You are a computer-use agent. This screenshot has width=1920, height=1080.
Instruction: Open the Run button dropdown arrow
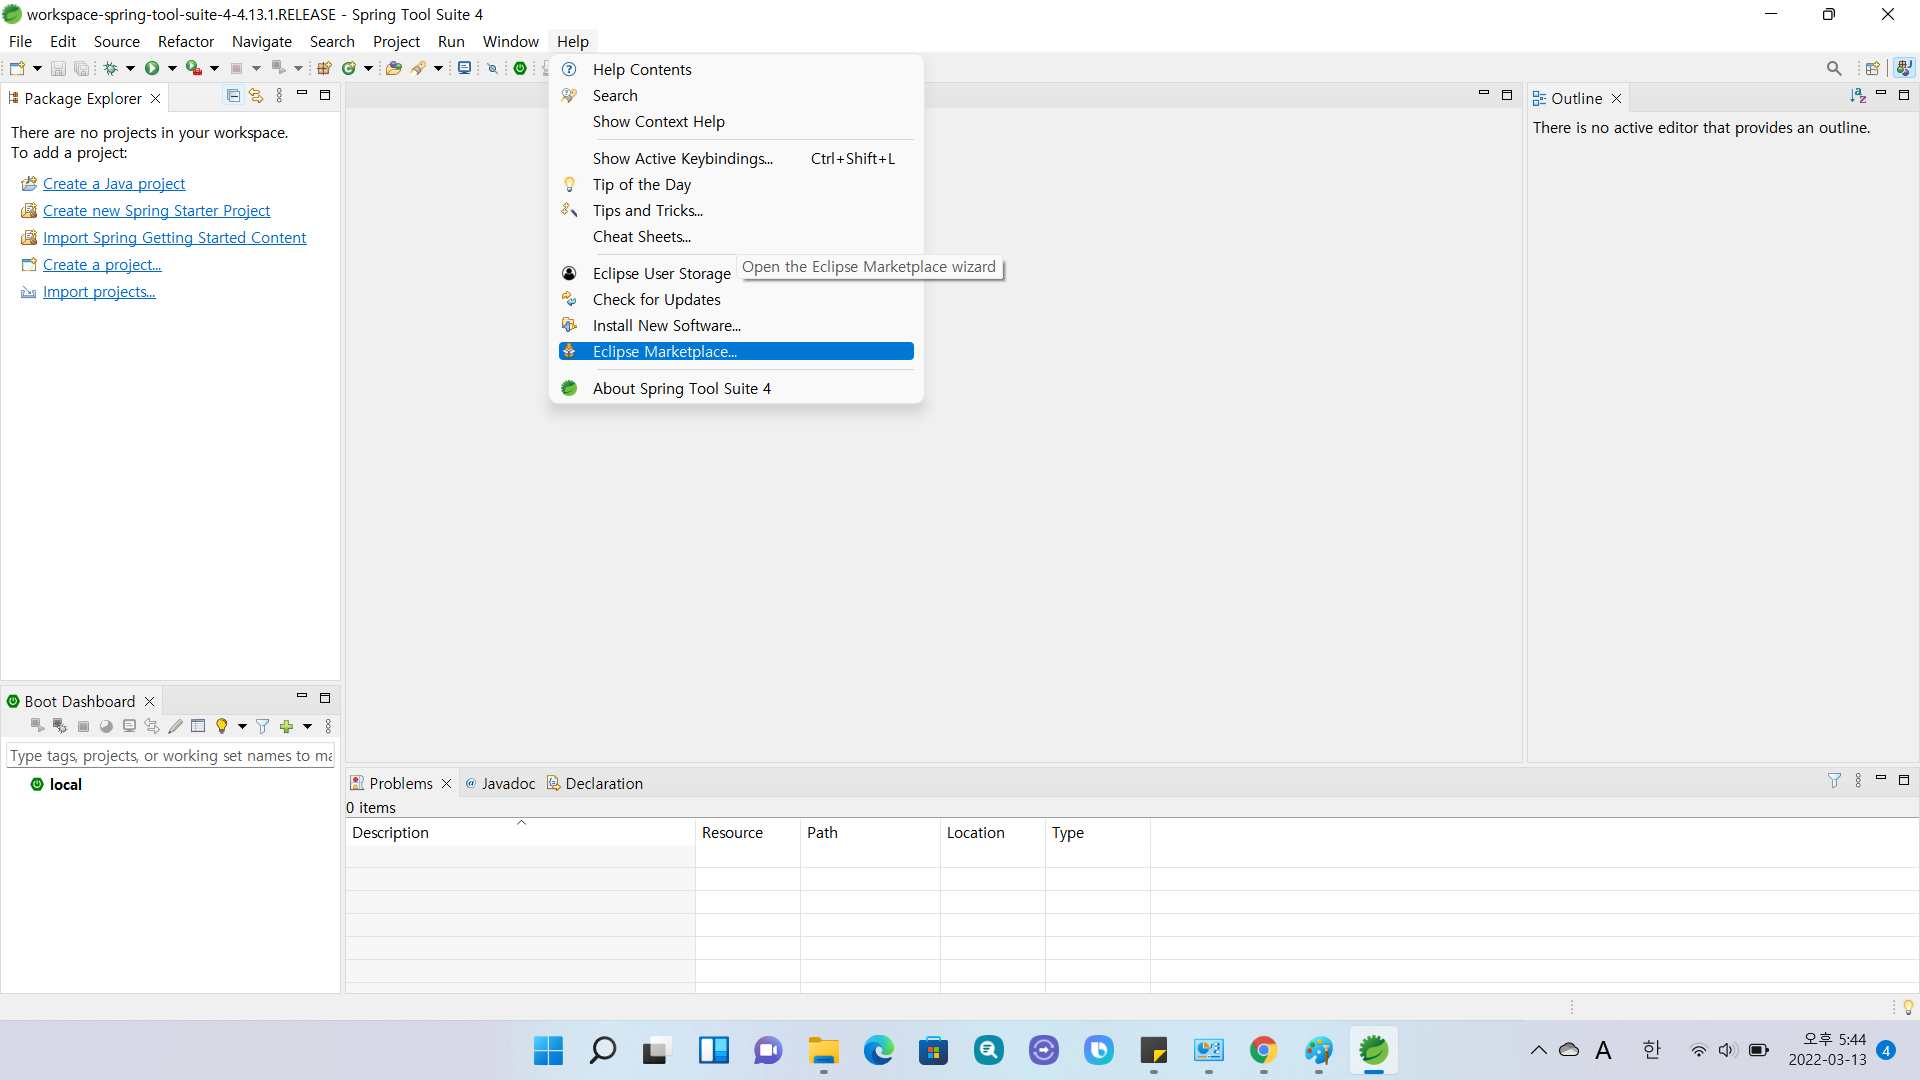(172, 68)
